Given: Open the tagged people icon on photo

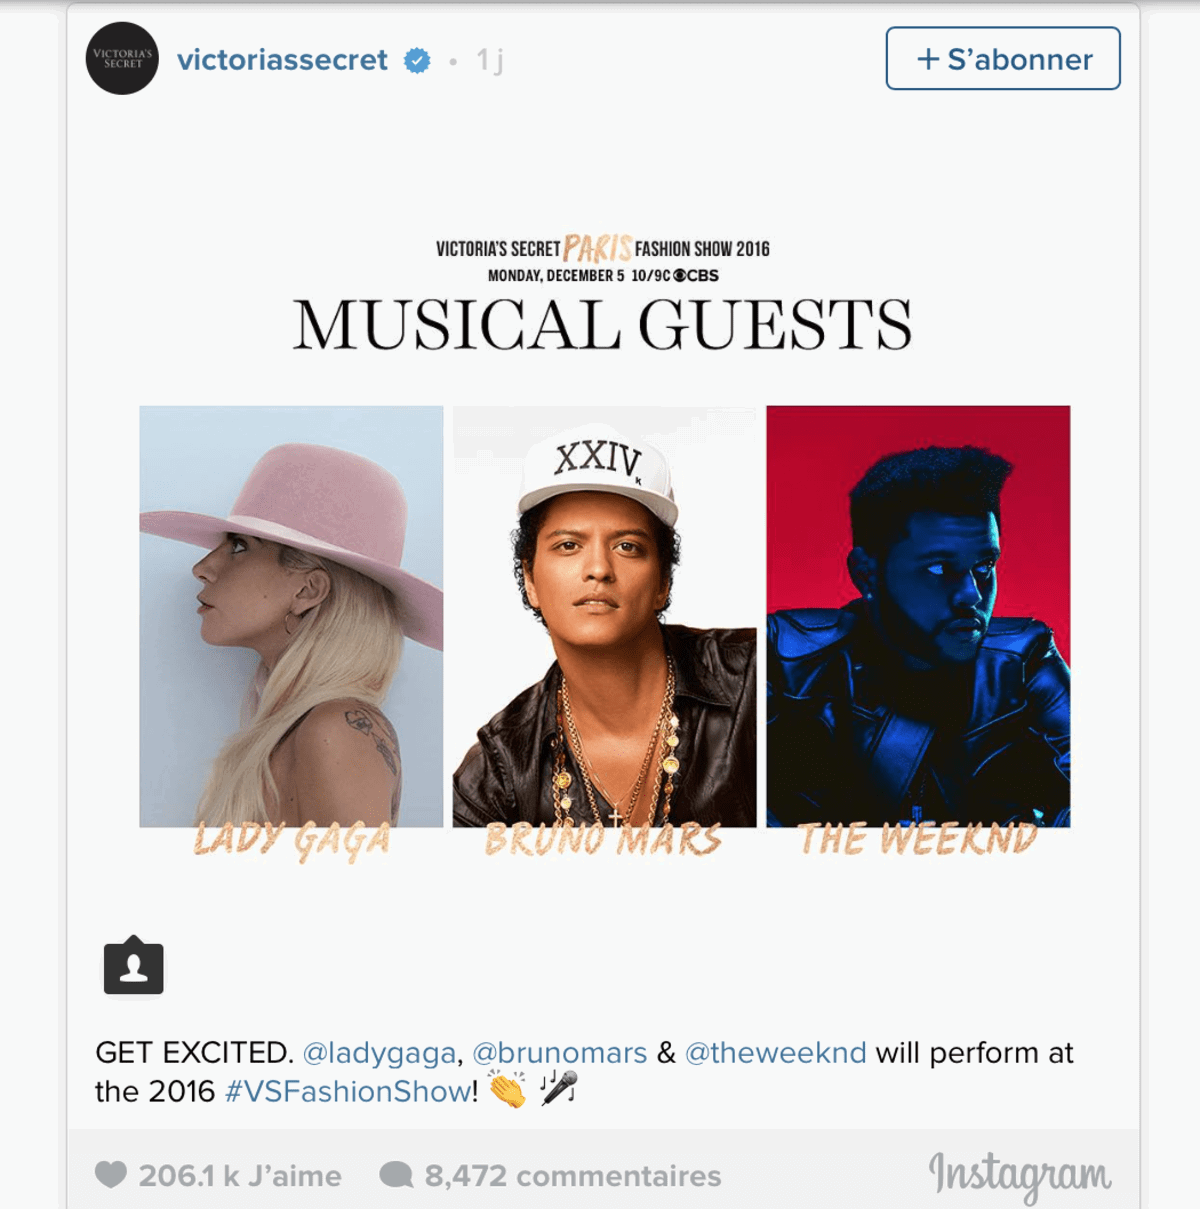Looking at the screenshot, I should tap(134, 966).
